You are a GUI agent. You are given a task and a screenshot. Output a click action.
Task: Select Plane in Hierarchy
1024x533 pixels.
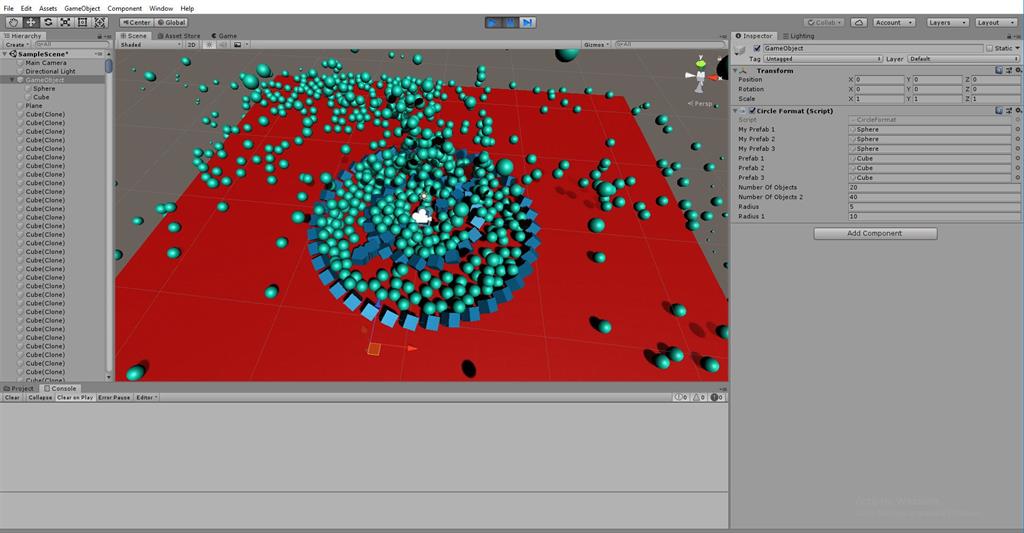click(34, 105)
